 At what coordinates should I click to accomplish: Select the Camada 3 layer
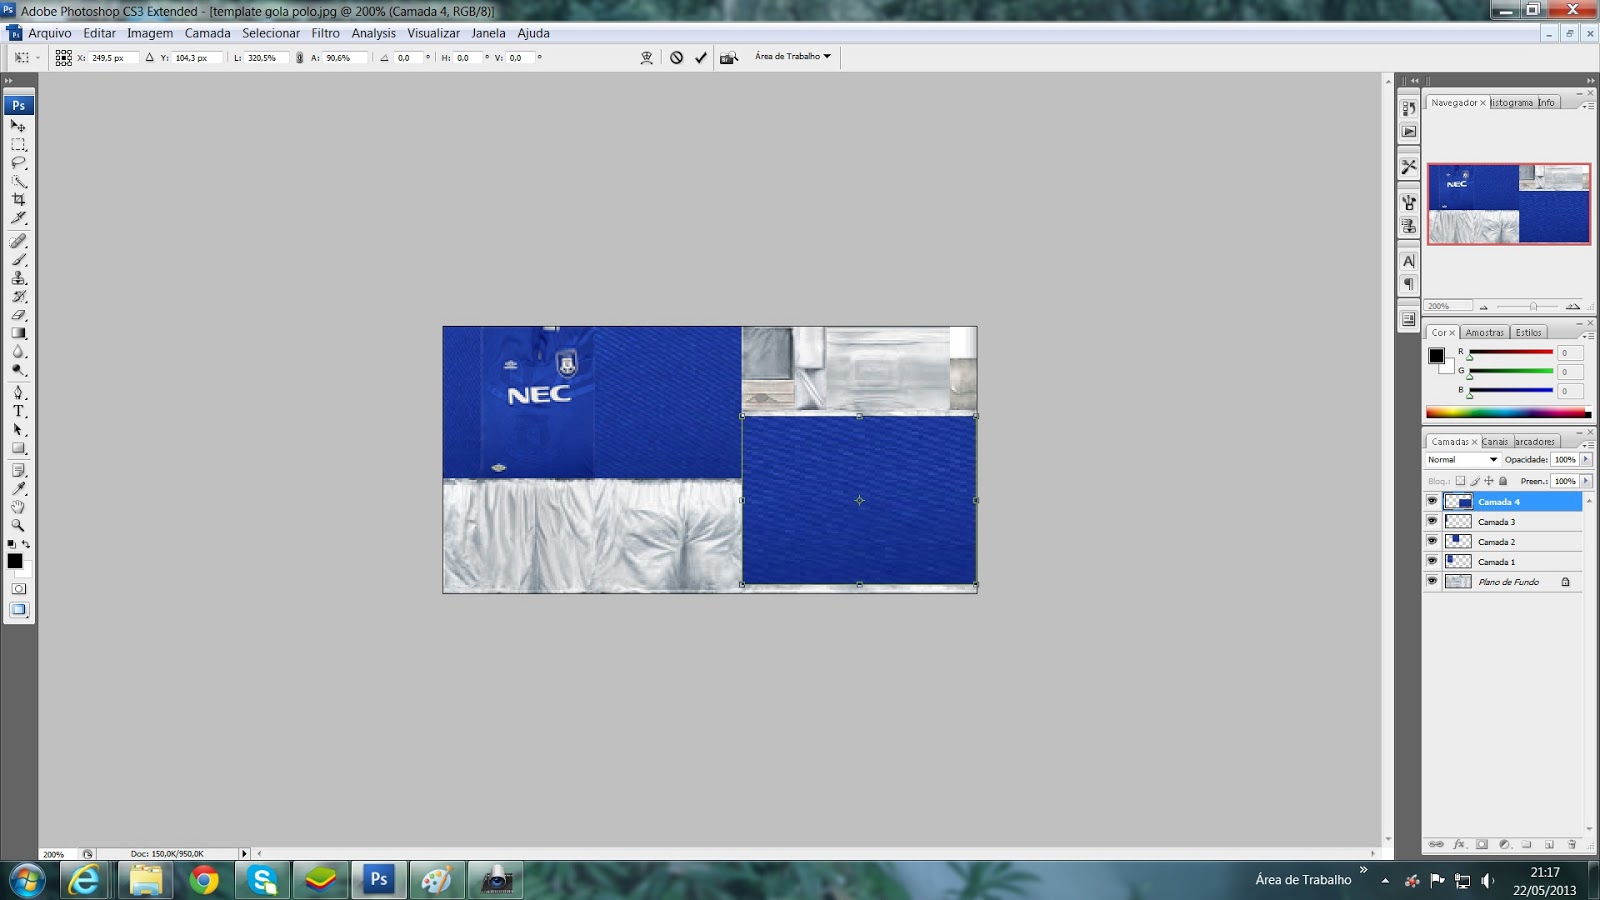[1499, 522]
